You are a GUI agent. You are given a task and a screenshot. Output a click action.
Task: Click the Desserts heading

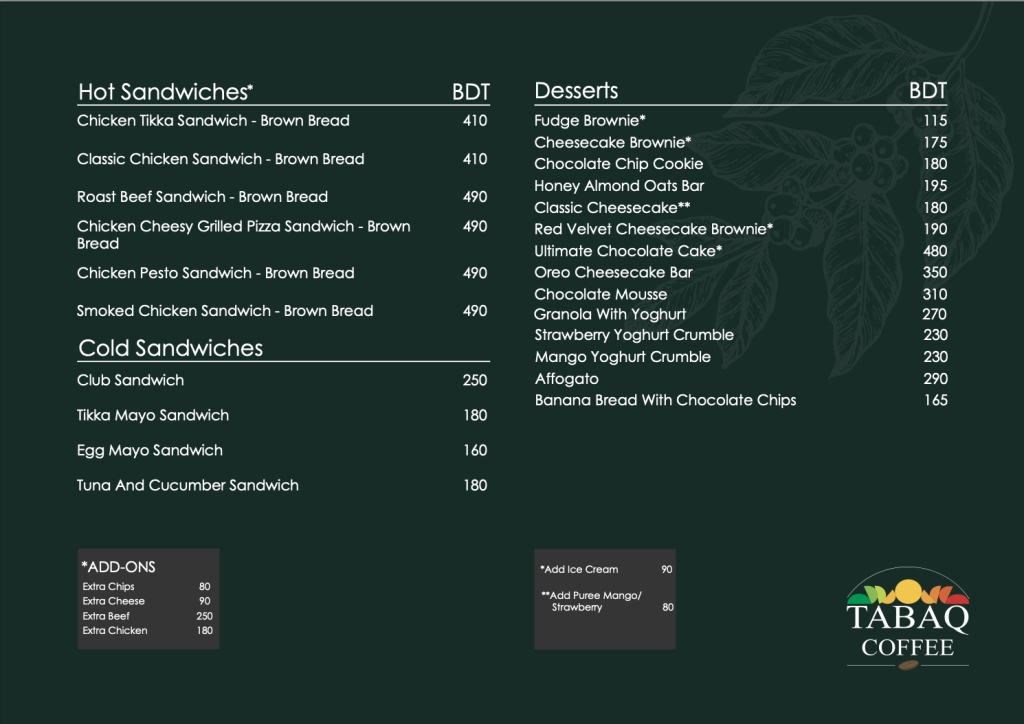[577, 91]
